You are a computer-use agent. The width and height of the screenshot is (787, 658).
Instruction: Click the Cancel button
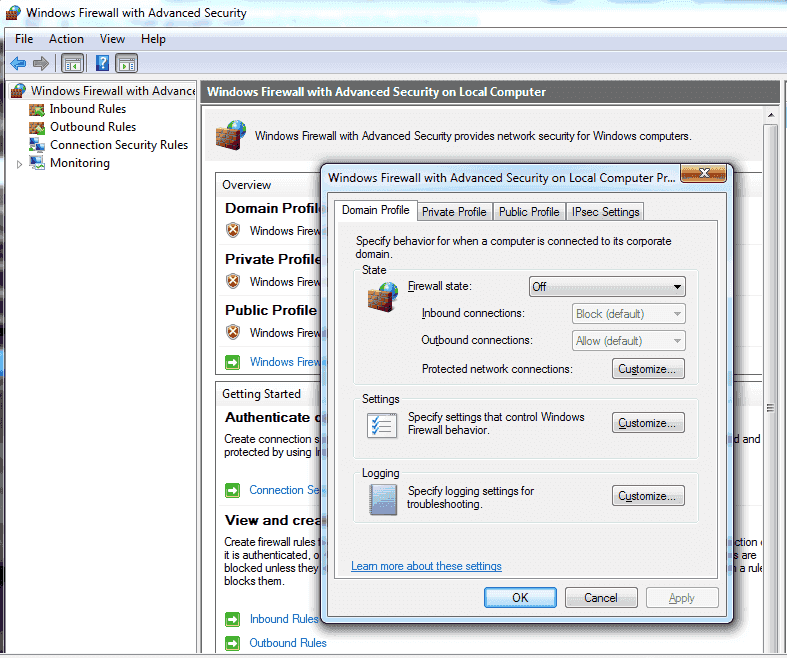click(601, 598)
